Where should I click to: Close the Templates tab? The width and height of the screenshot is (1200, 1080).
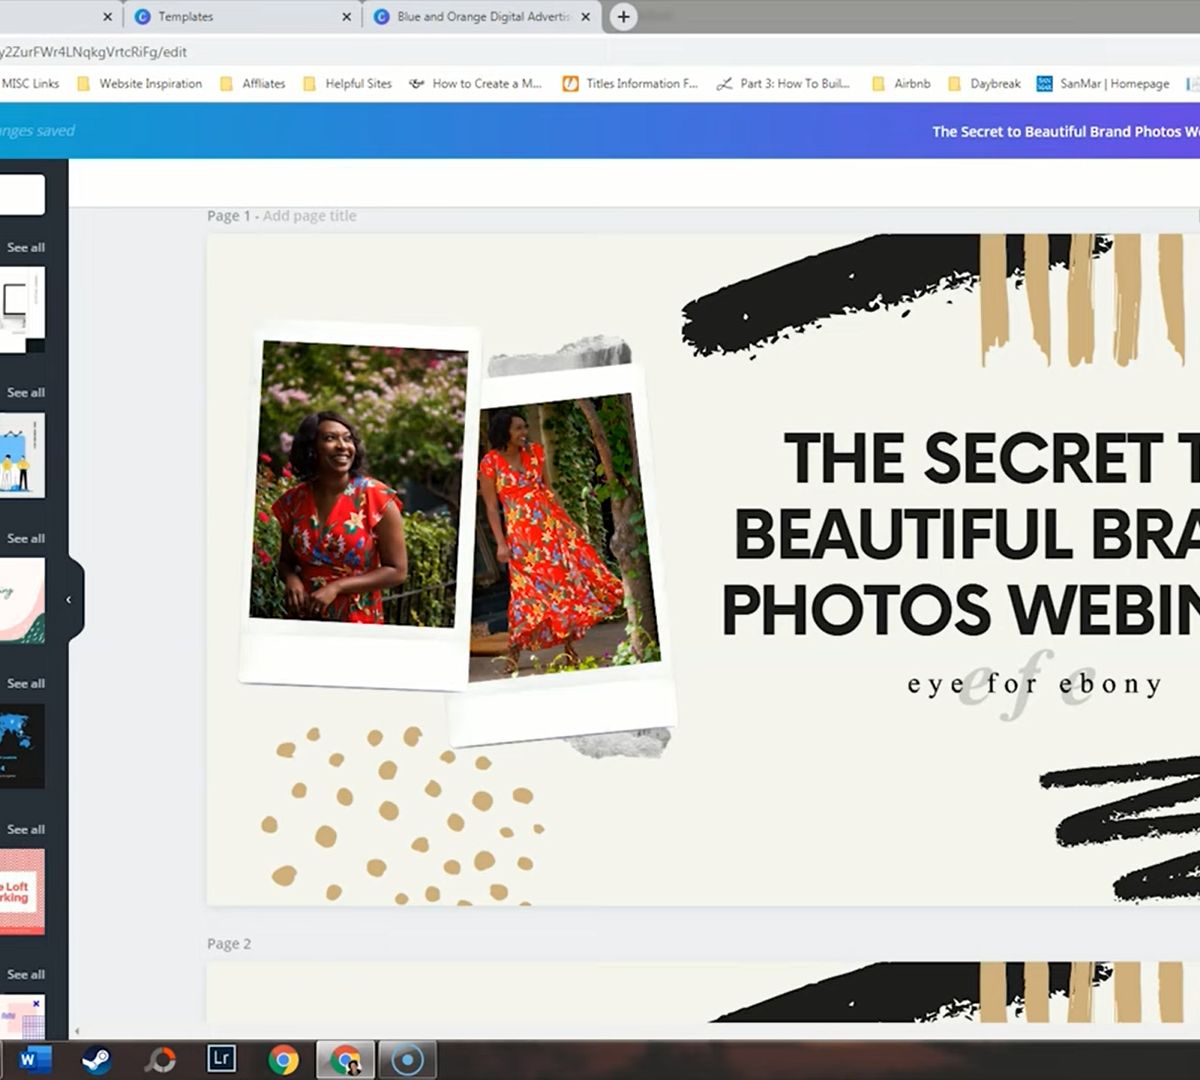point(346,17)
